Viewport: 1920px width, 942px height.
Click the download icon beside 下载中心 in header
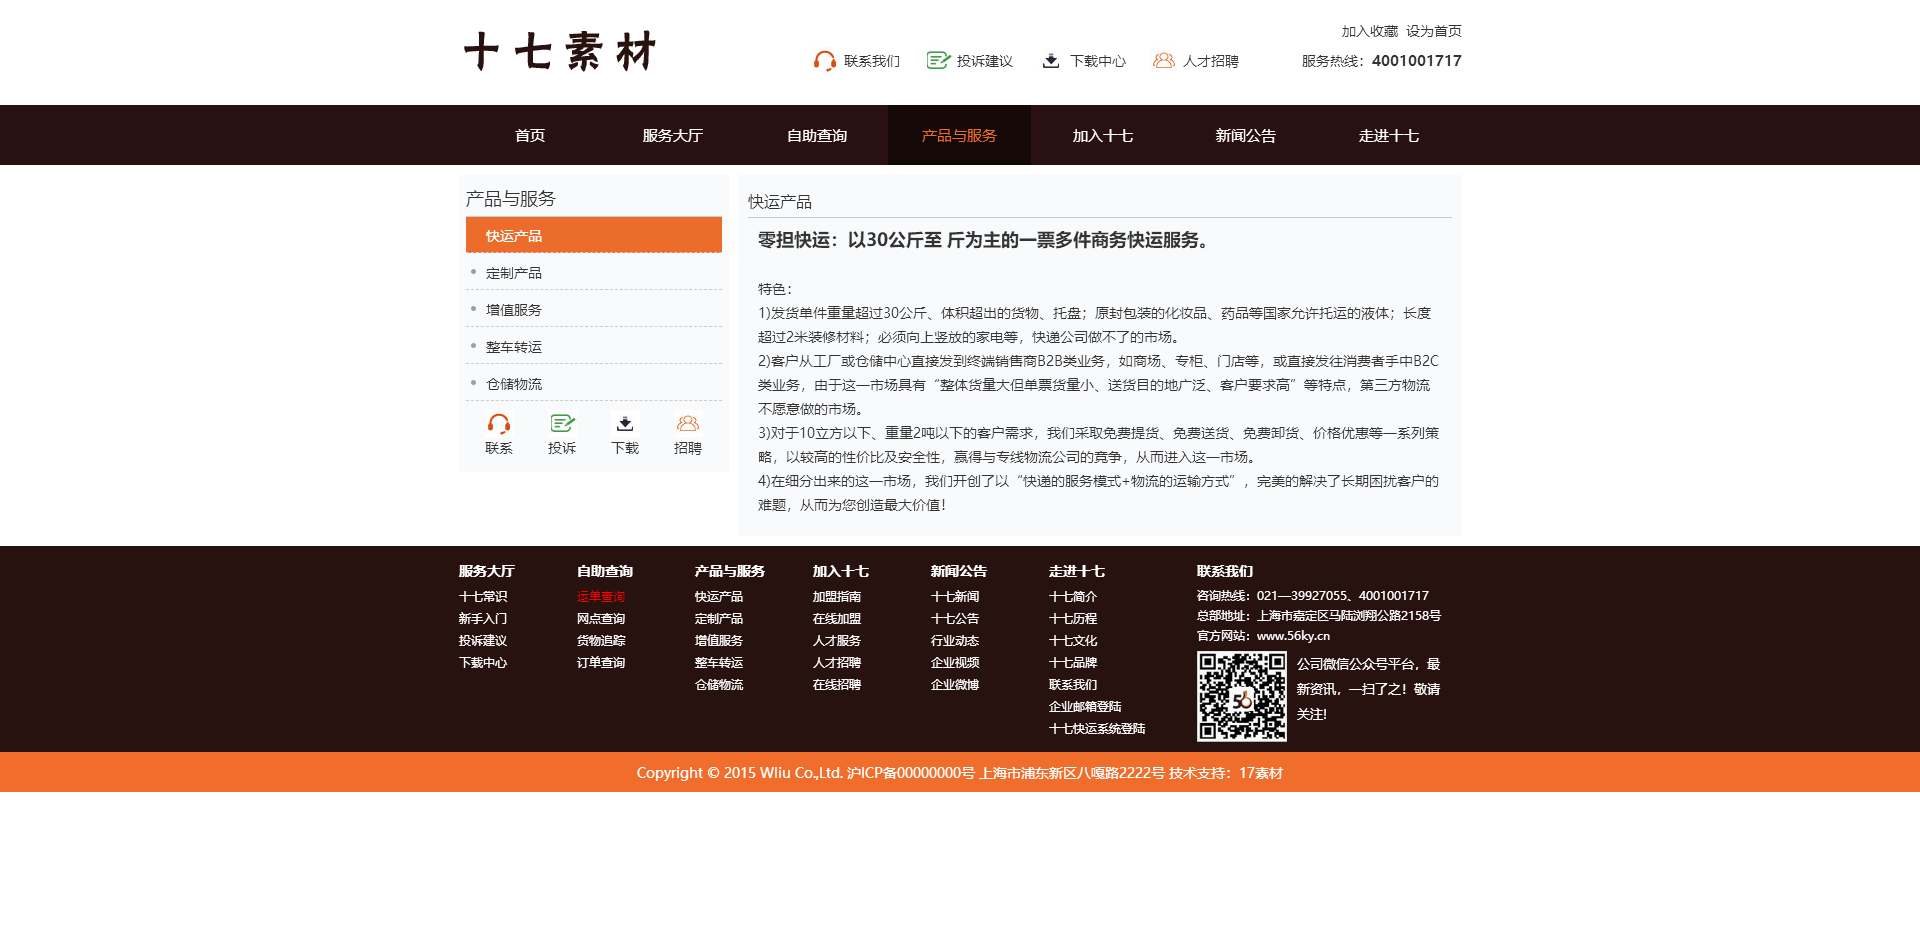click(1051, 61)
